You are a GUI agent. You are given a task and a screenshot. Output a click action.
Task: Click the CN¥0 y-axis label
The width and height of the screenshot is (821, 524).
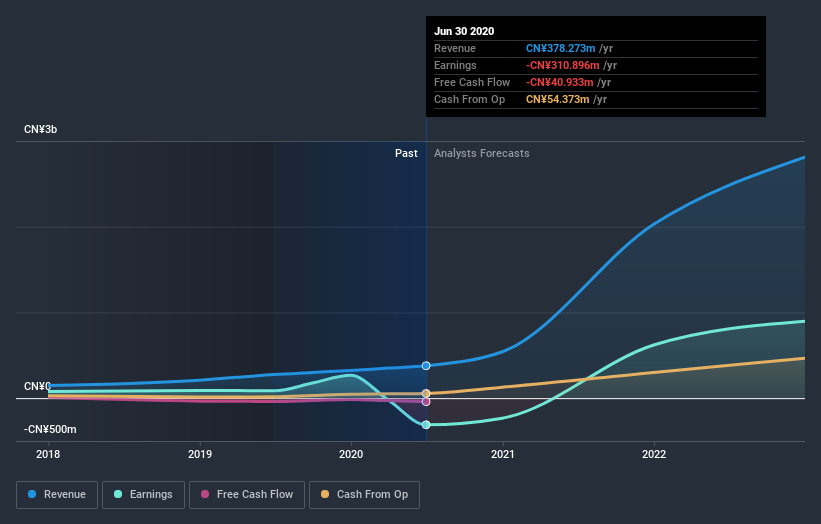[37, 386]
